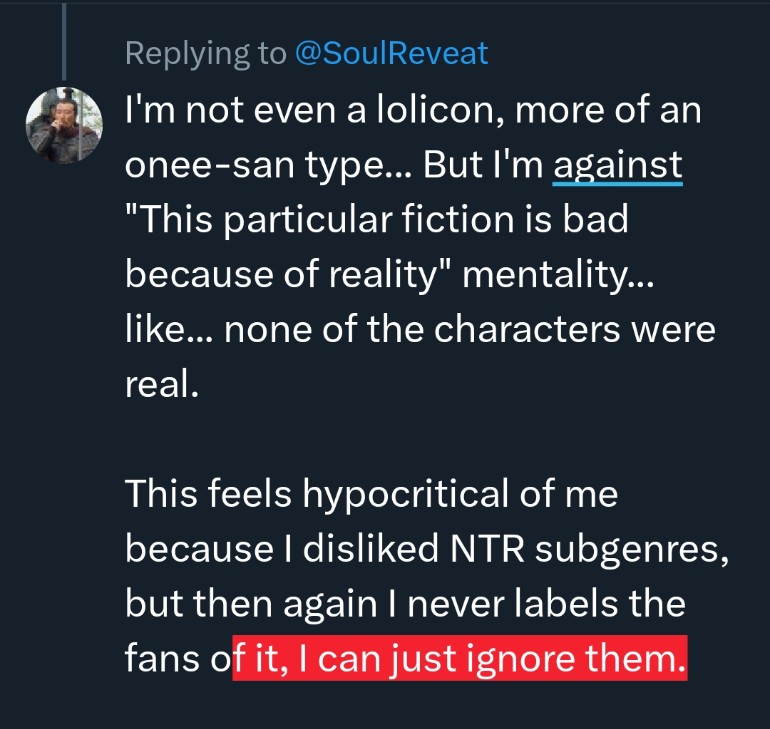Image resolution: width=770 pixels, height=729 pixels.
Task: Click the blank gap between the two paragraphs
Action: point(400,440)
